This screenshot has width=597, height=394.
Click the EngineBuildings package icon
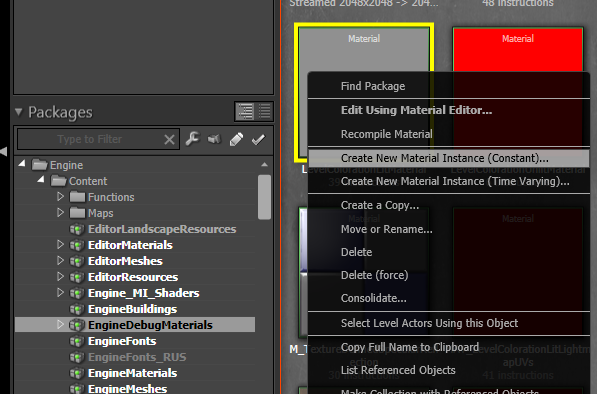coord(77,309)
